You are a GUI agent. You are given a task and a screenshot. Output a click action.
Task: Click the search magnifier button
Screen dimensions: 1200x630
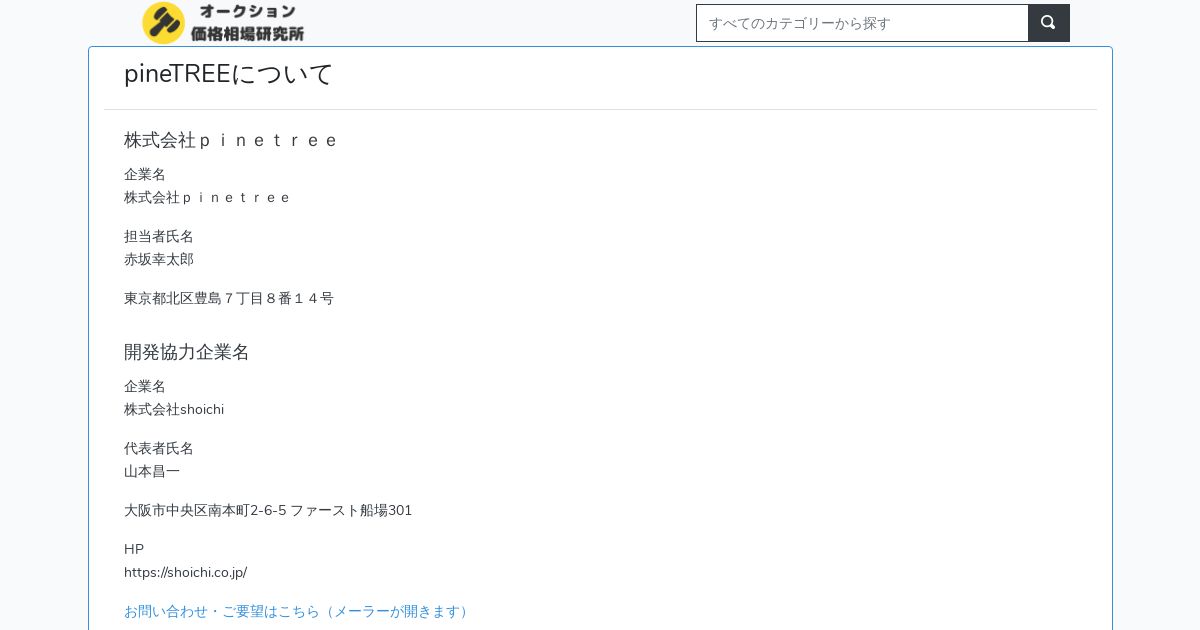point(1049,23)
